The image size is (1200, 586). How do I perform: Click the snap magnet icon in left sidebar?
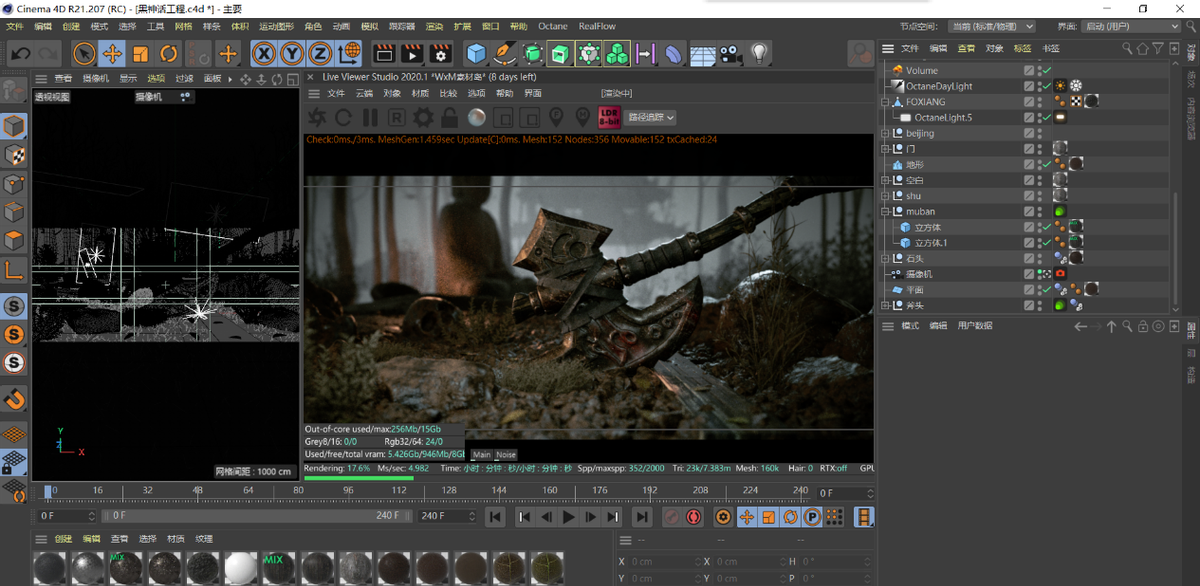tap(14, 399)
